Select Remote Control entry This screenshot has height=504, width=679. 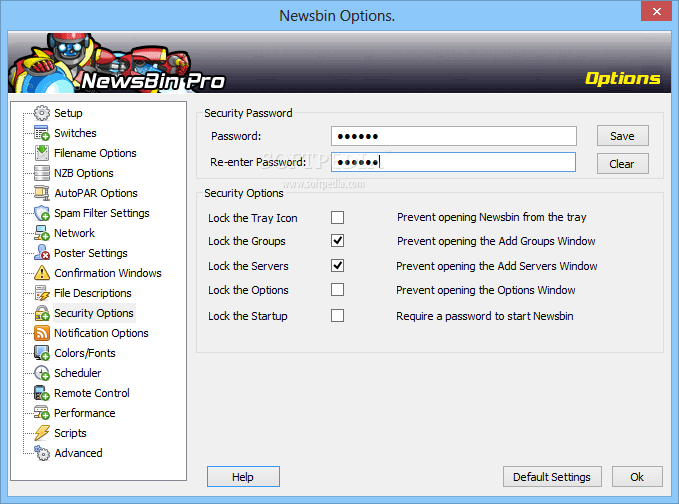(91, 393)
